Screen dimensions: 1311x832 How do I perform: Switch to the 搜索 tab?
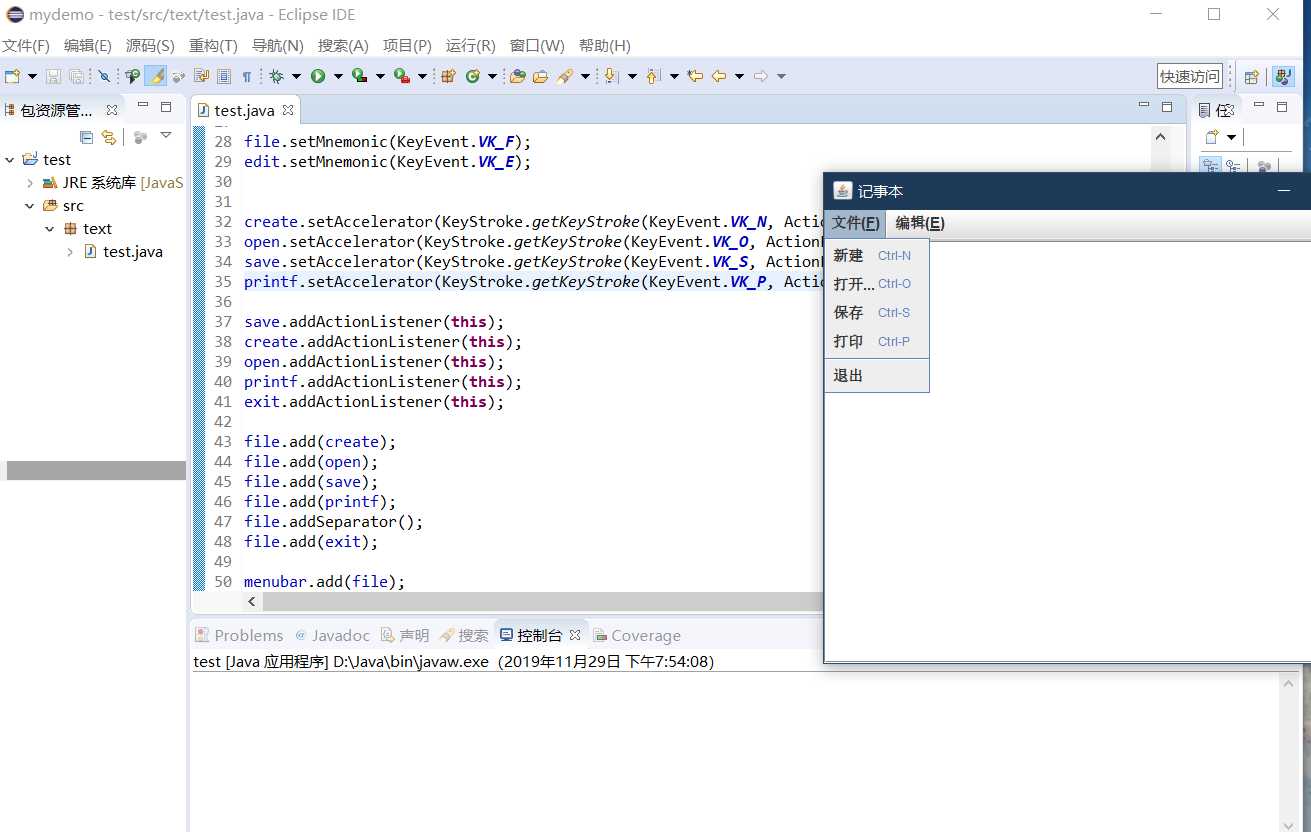tap(464, 635)
